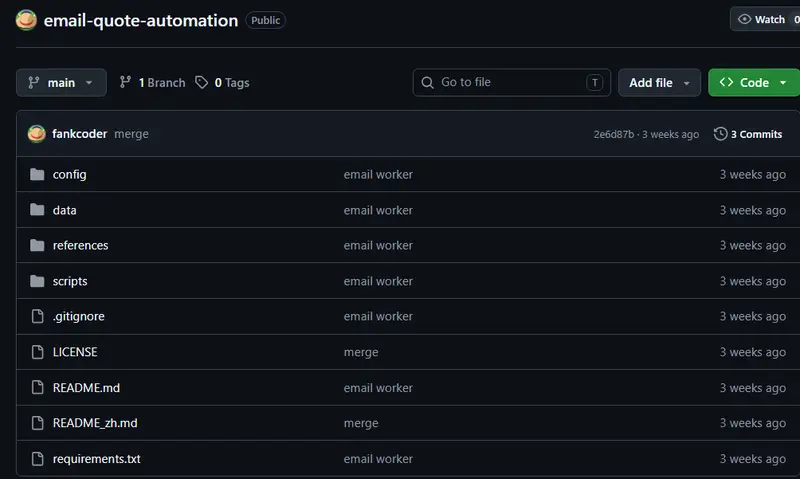The height and width of the screenshot is (479, 800).
Task: Click the folder icon for data
Action: [x=37, y=210]
